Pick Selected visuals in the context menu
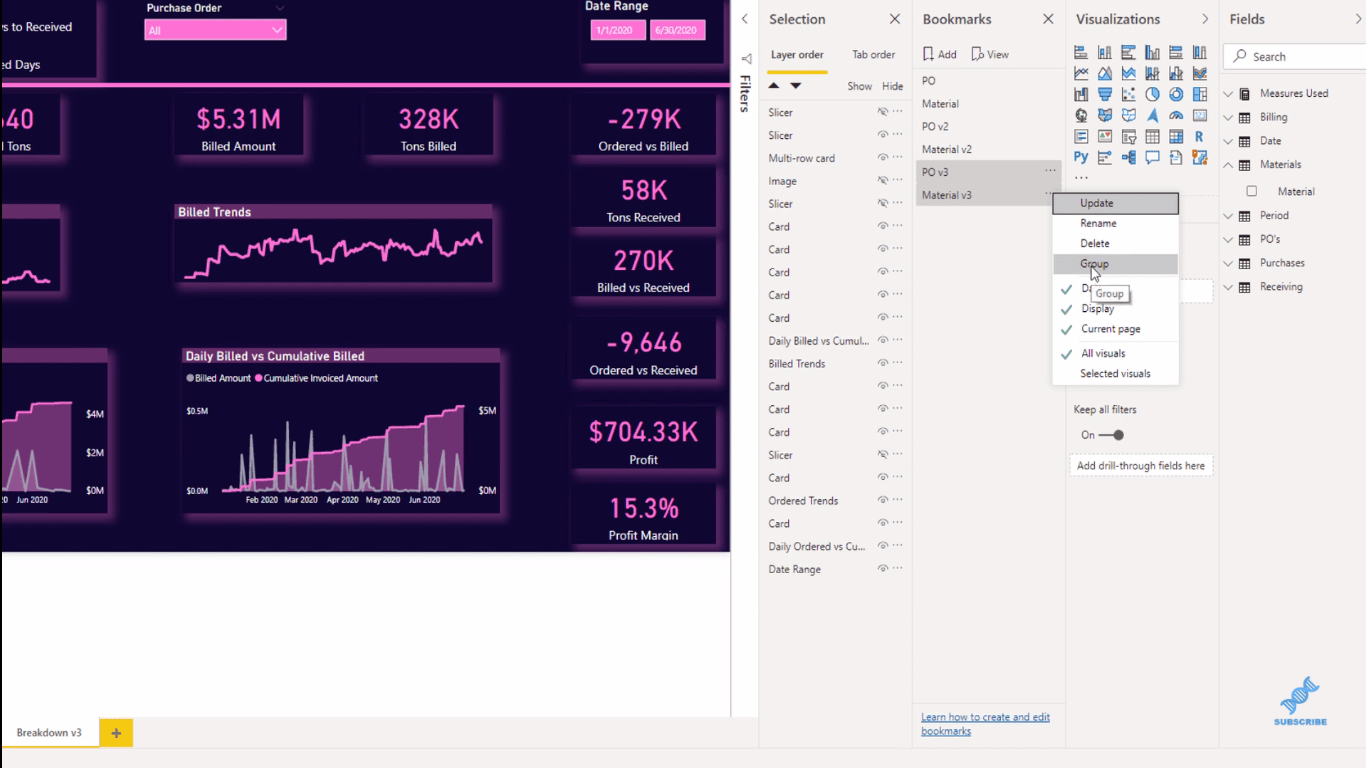 pos(1115,374)
